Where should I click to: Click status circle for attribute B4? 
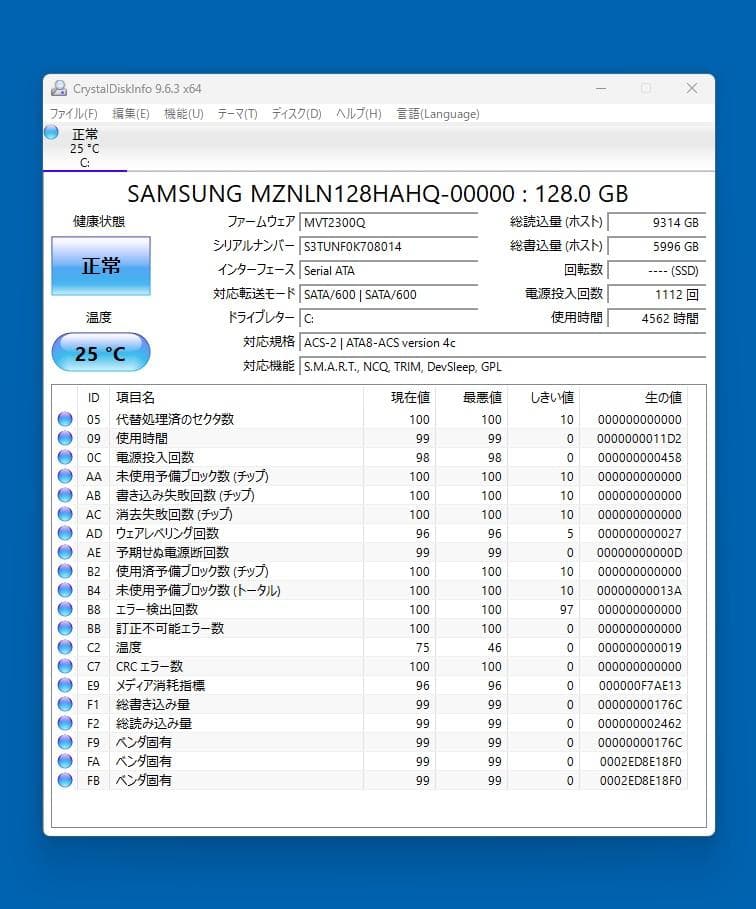[x=65, y=590]
